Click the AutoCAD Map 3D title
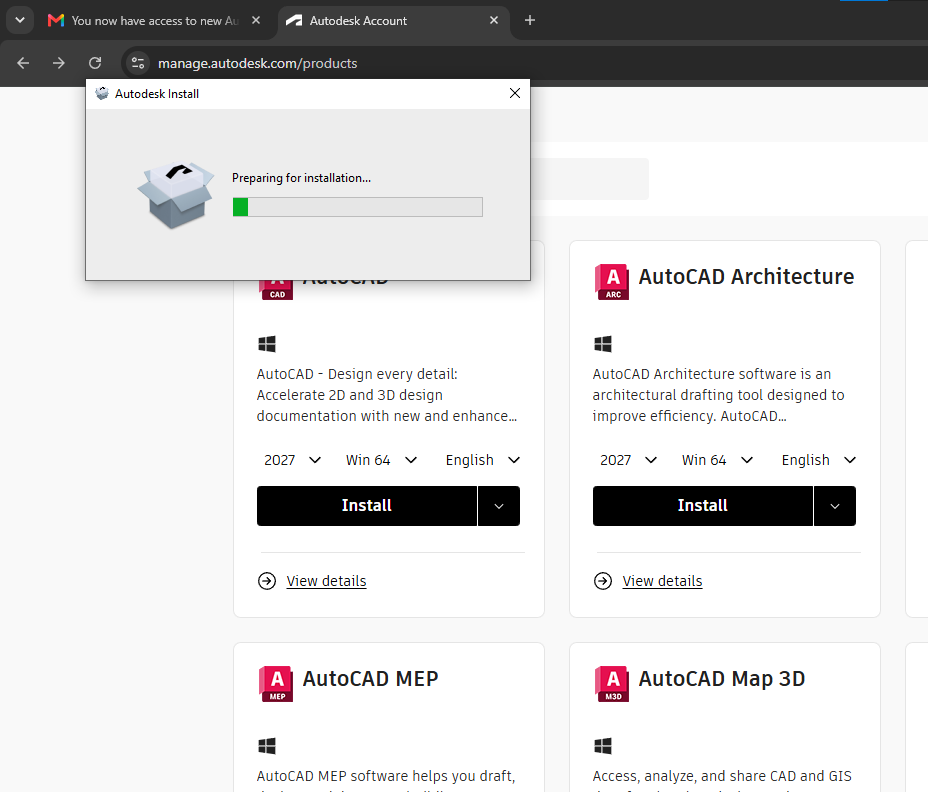The image size is (928, 792). tap(722, 679)
